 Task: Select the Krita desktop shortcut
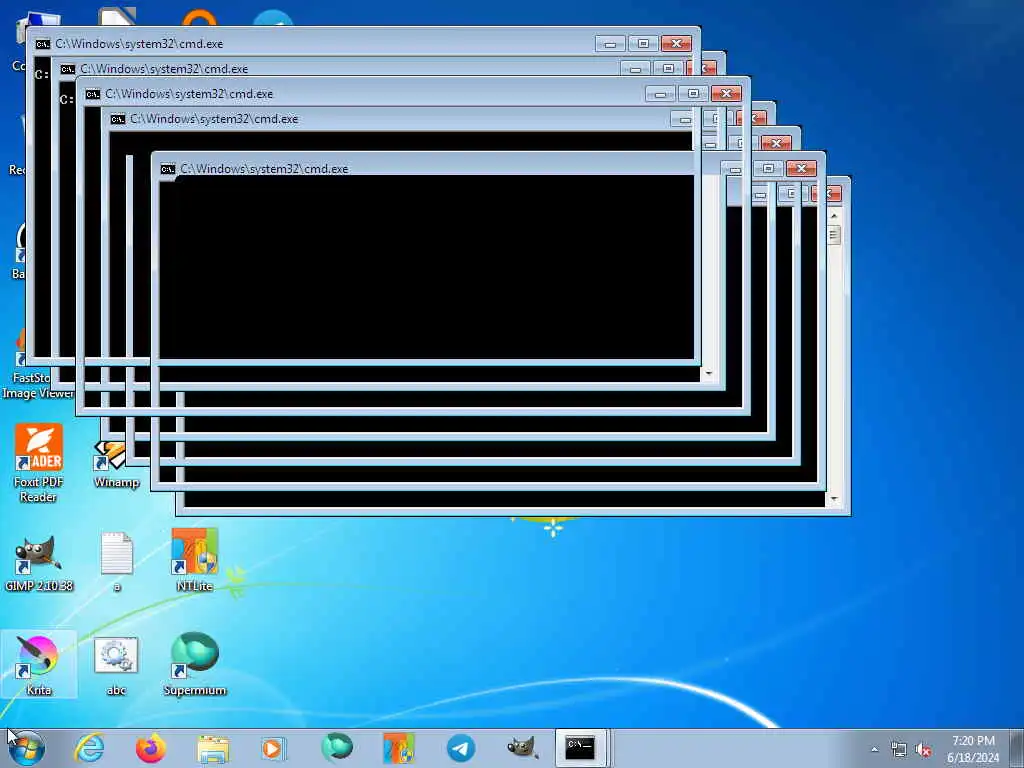coord(39,664)
